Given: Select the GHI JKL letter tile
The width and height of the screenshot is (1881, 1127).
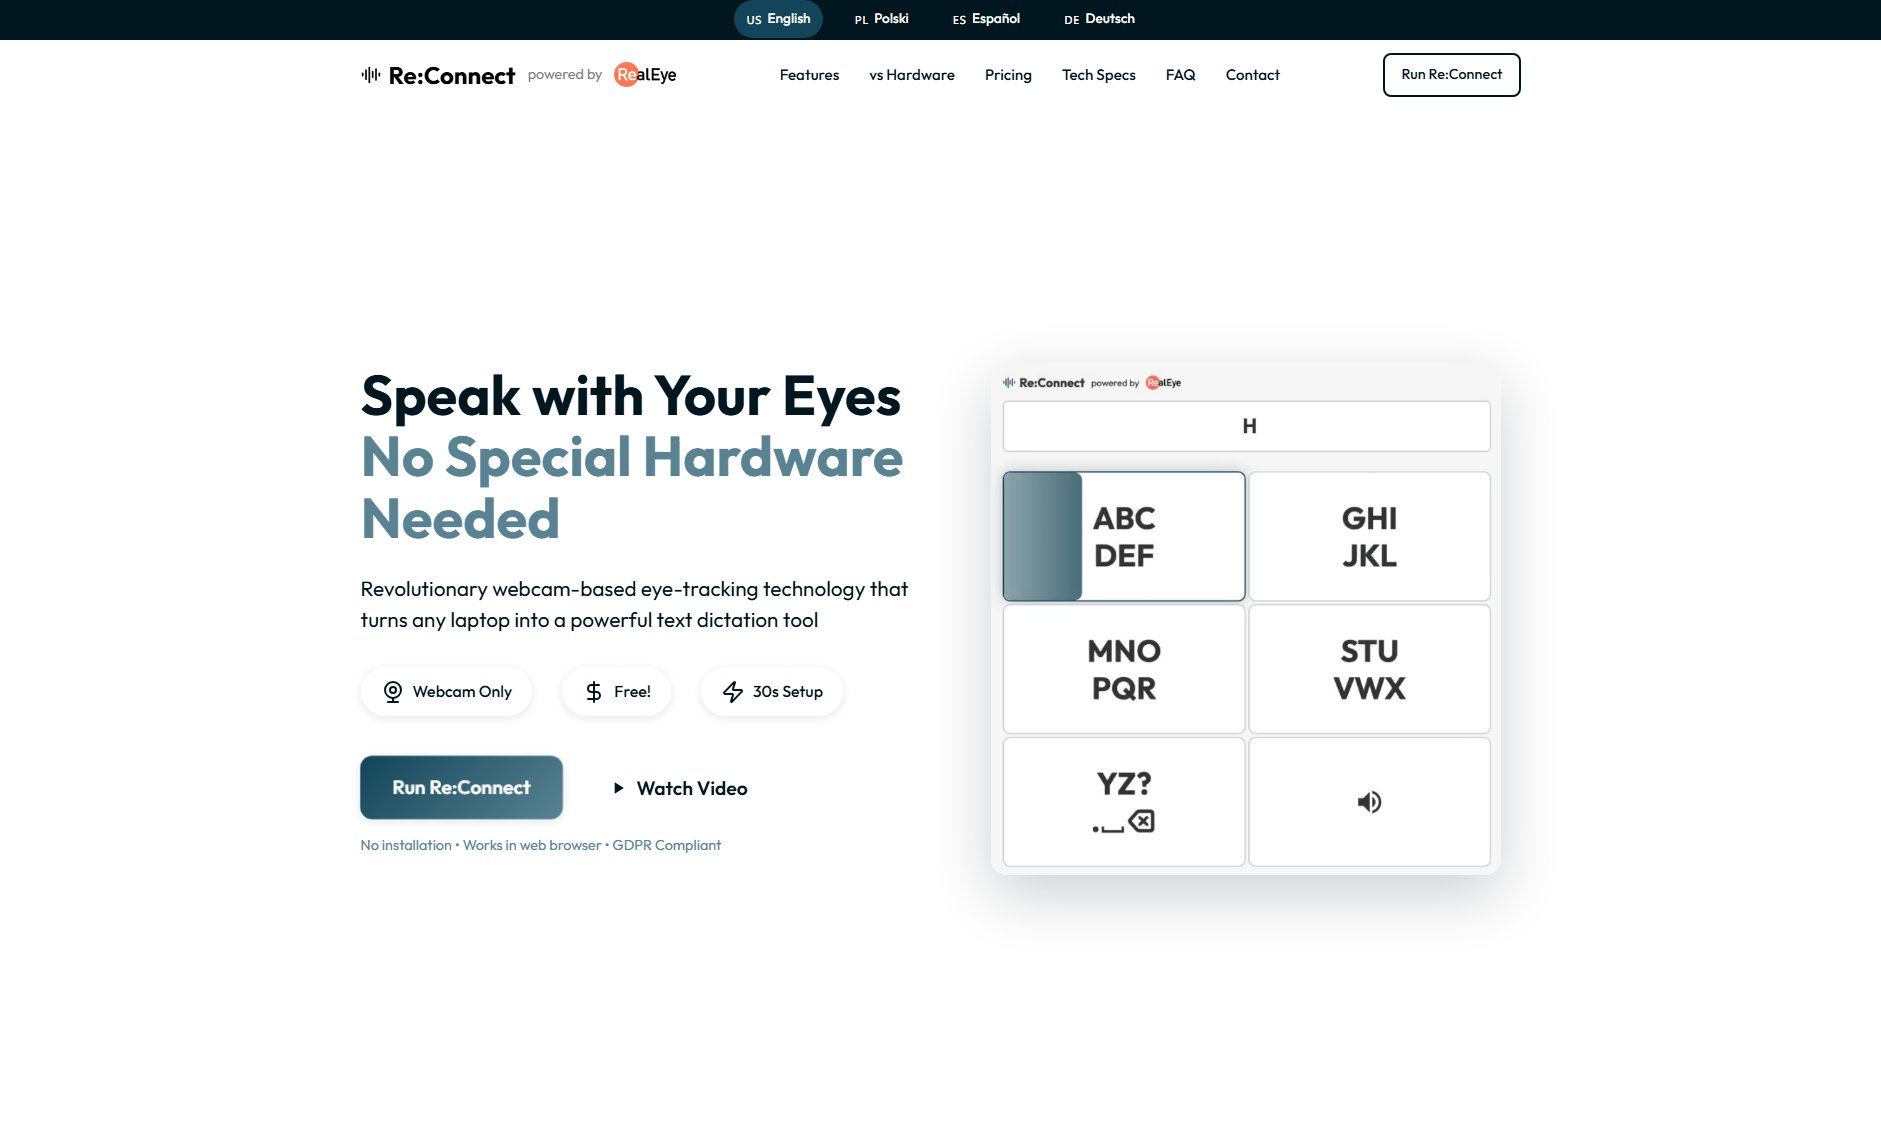Looking at the screenshot, I should [x=1369, y=537].
